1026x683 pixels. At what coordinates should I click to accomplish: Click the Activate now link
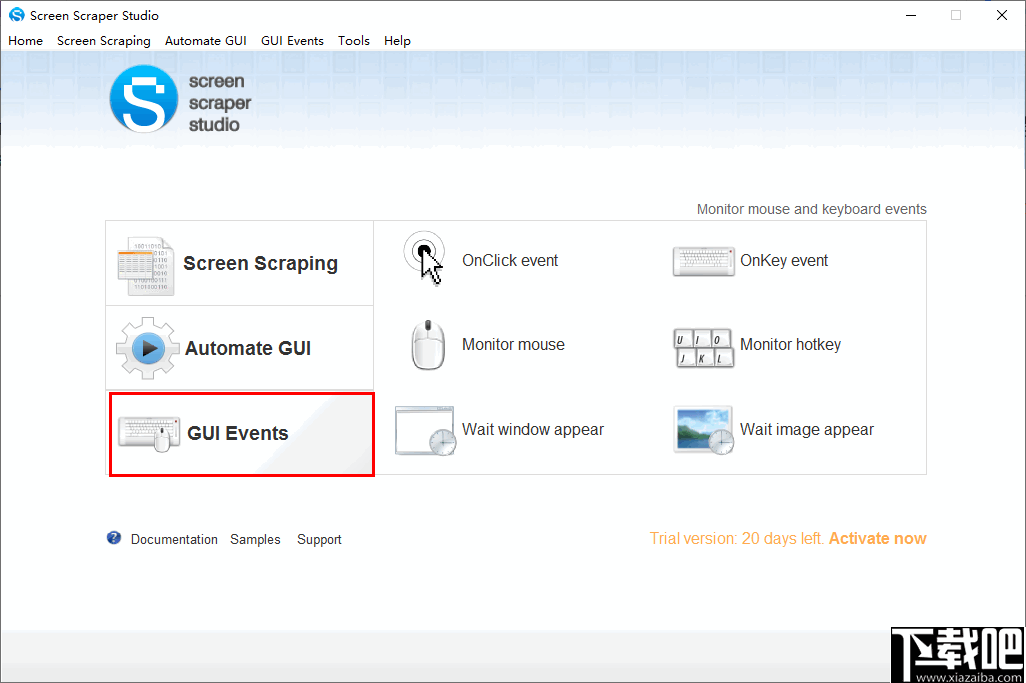[x=877, y=538]
